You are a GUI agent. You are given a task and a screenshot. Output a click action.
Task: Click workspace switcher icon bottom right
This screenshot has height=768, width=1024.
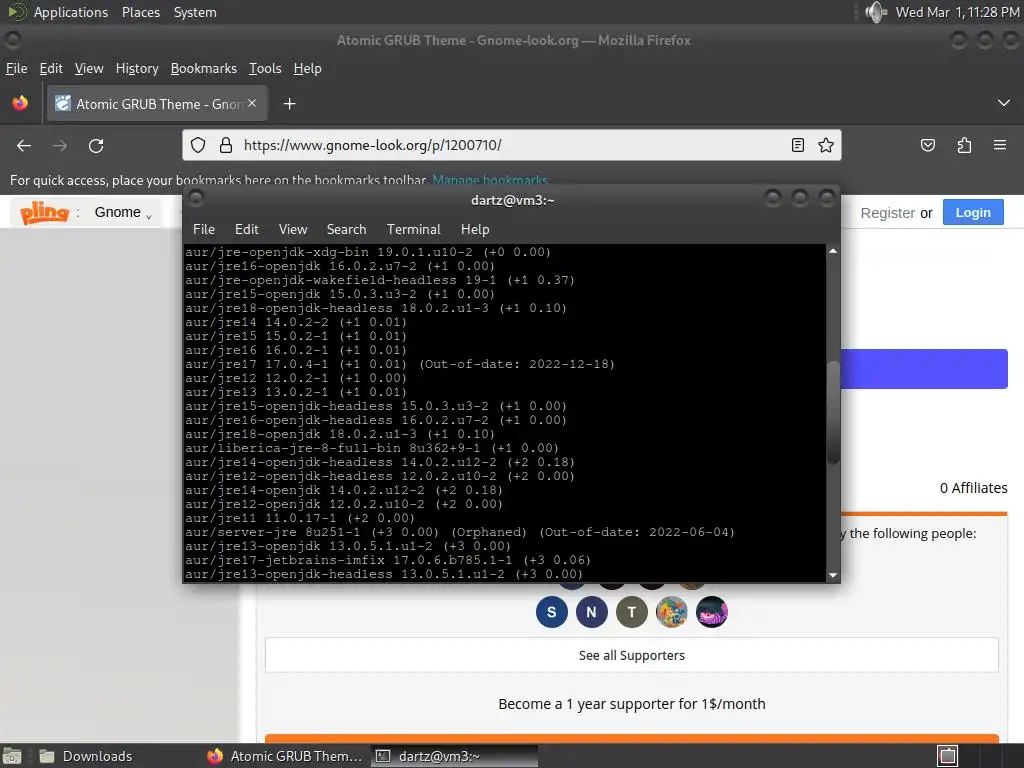click(948, 756)
